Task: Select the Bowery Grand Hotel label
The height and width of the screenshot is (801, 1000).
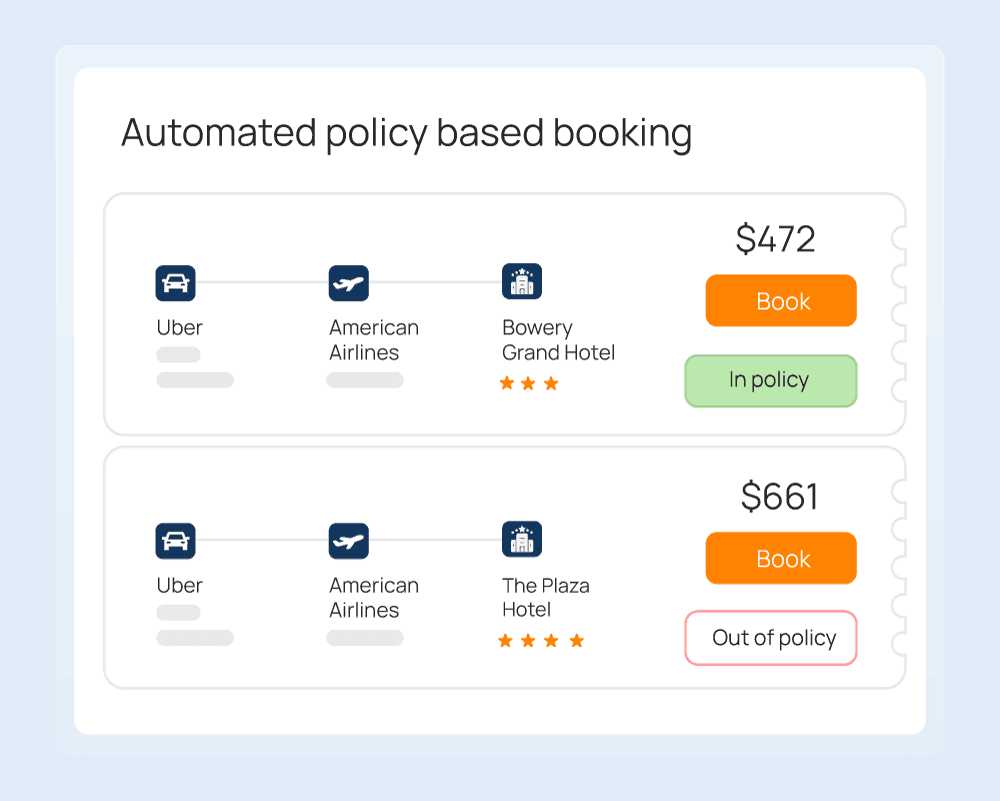Action: (x=558, y=340)
